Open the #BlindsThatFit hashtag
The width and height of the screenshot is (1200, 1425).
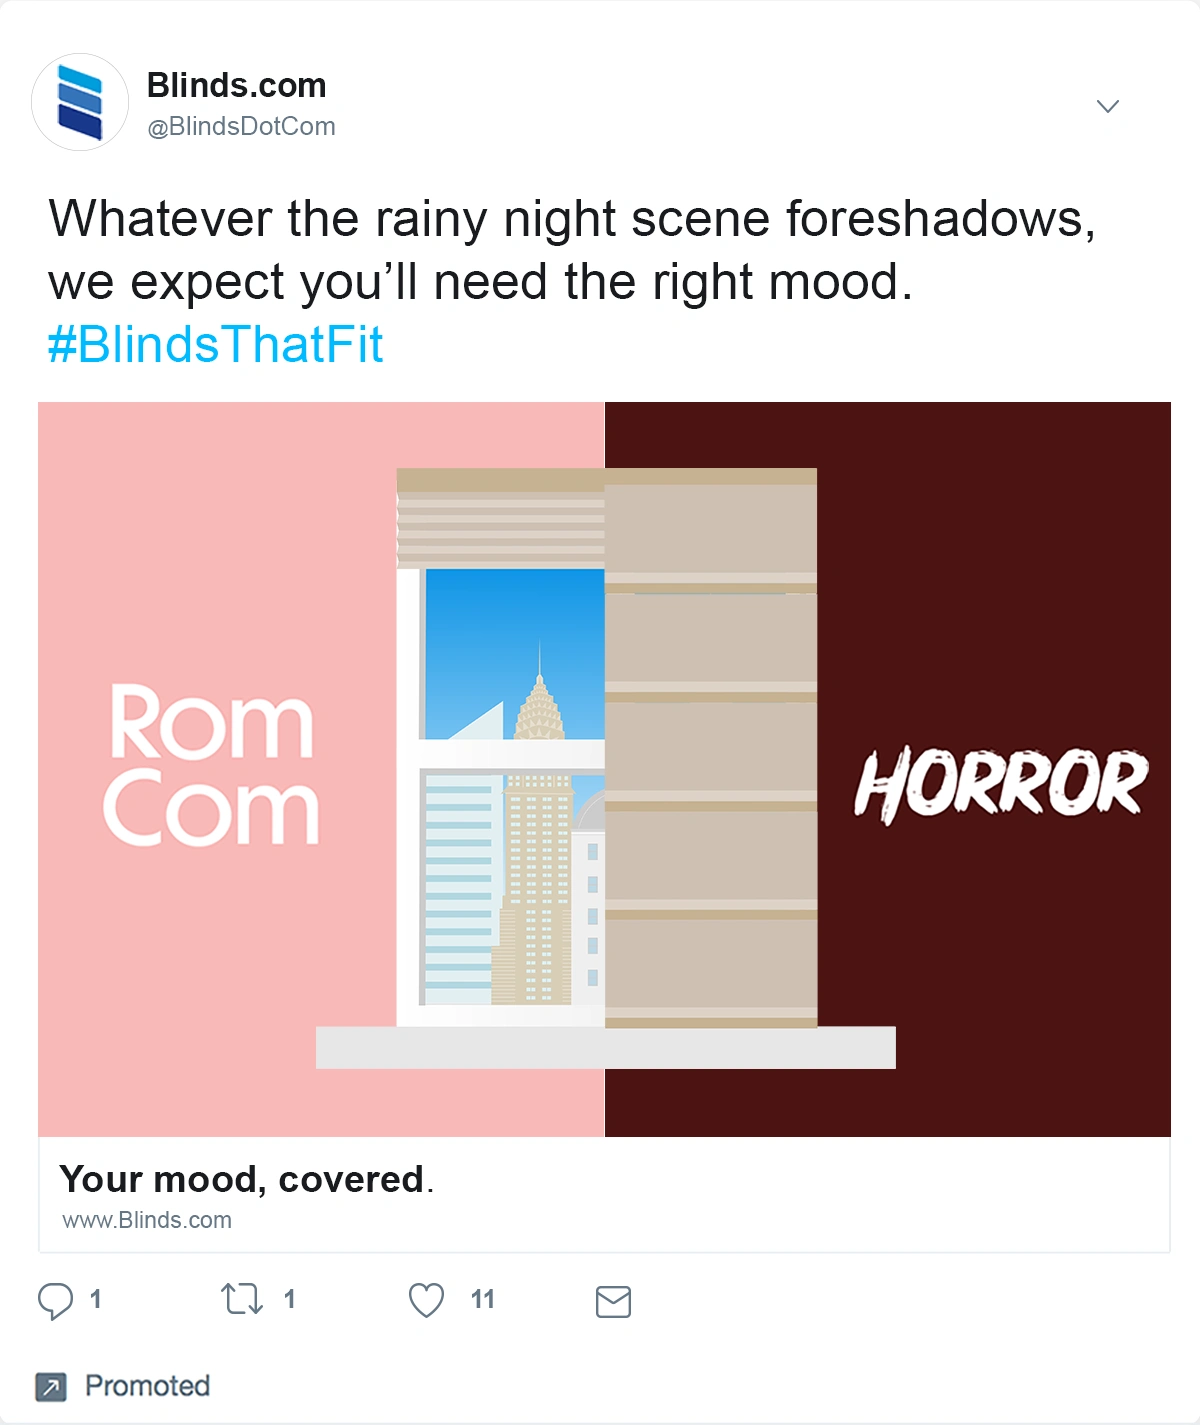click(215, 345)
